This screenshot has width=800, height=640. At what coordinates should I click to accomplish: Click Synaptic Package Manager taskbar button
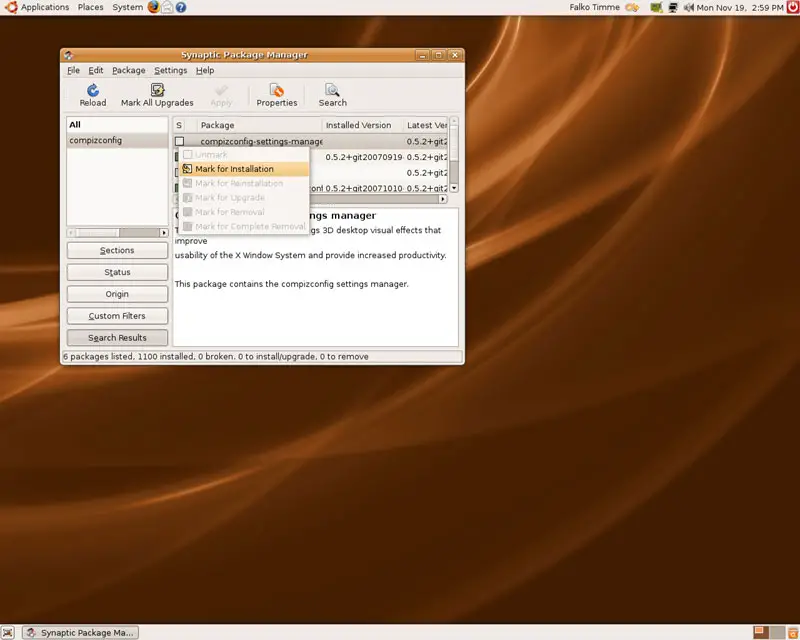point(81,632)
